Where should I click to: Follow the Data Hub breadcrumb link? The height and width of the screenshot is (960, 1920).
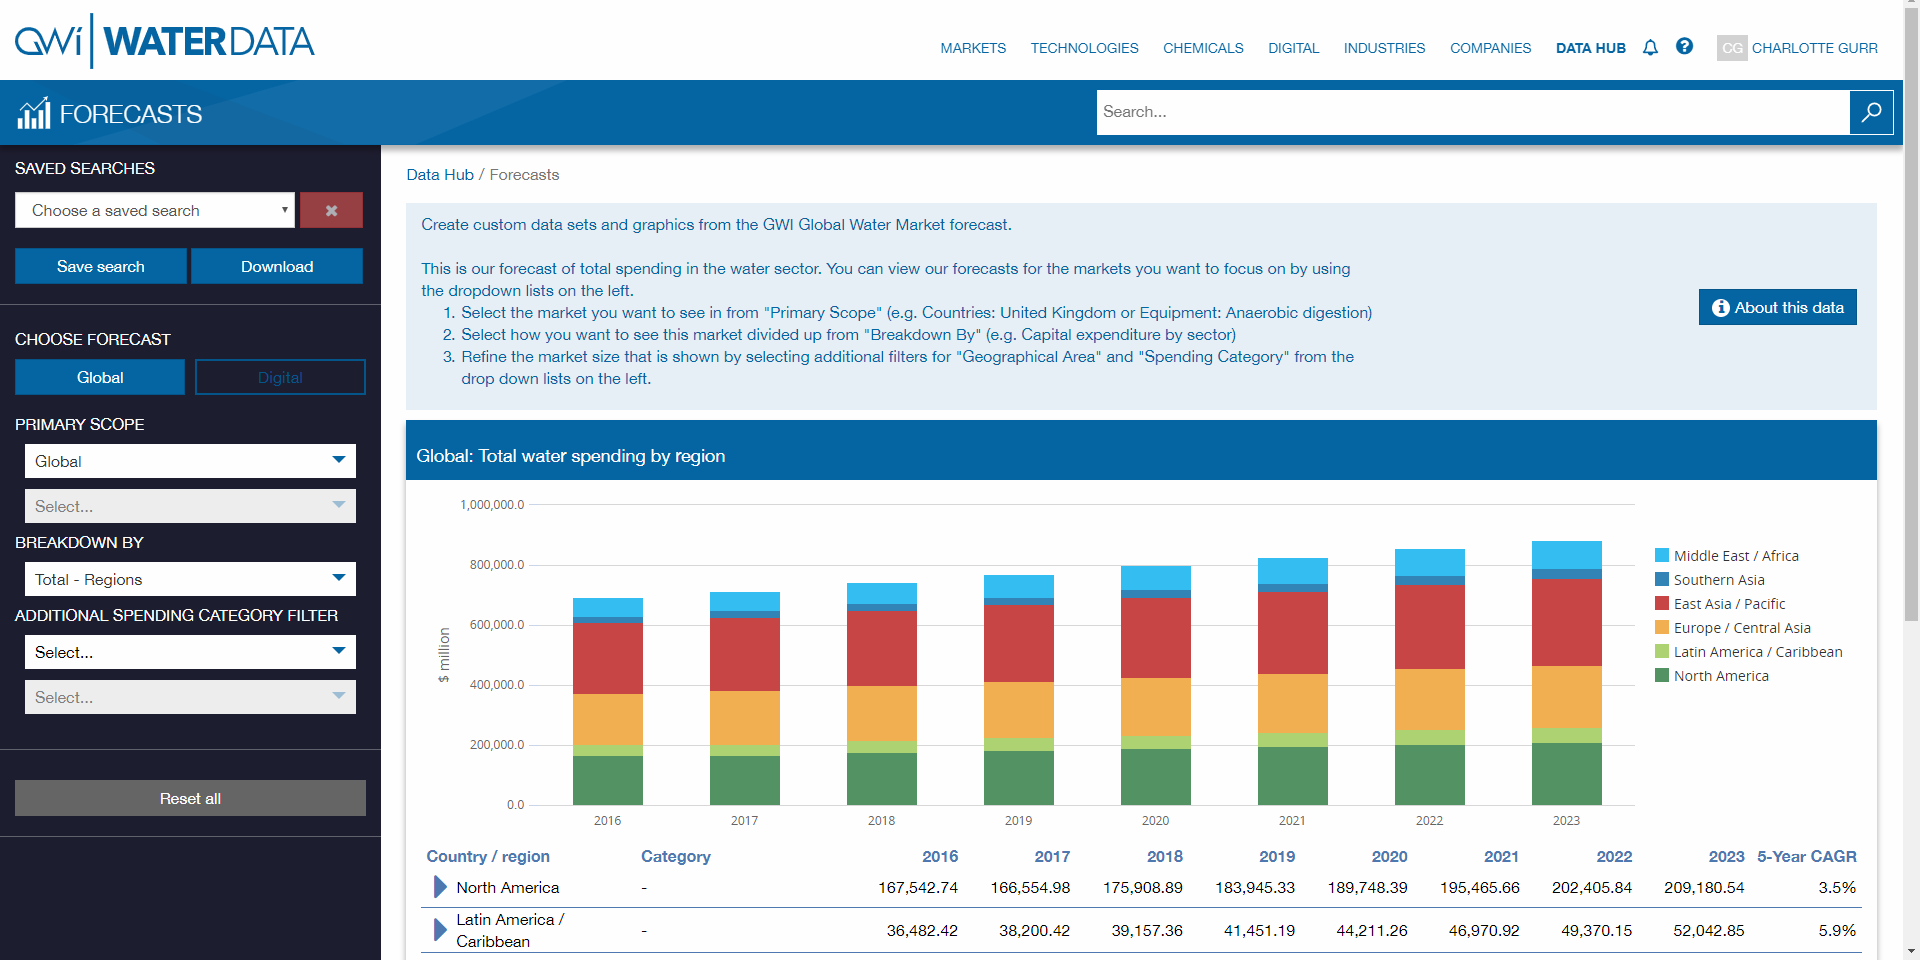pyautogui.click(x=439, y=174)
